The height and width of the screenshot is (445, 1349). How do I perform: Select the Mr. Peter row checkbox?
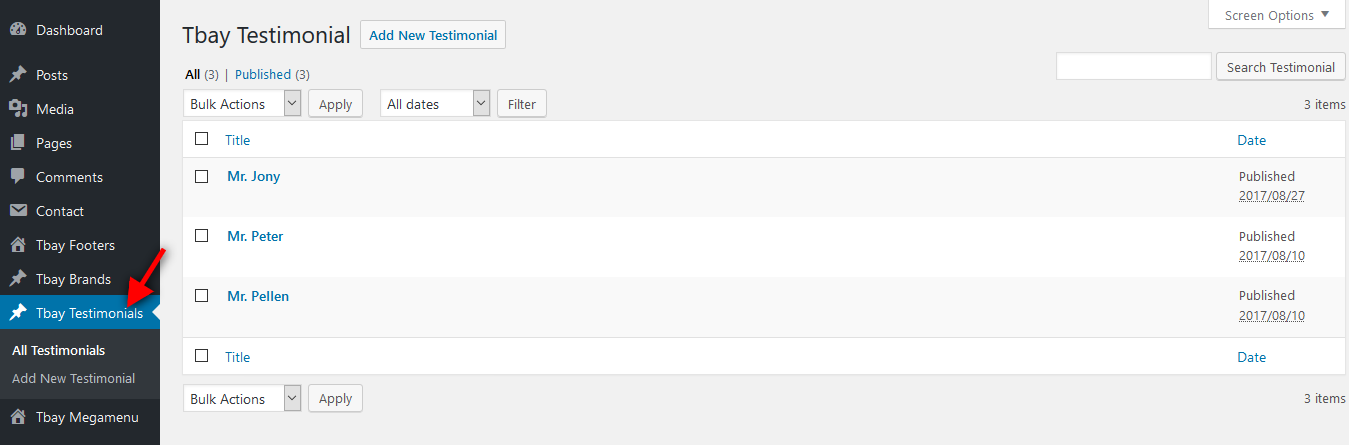coord(201,236)
